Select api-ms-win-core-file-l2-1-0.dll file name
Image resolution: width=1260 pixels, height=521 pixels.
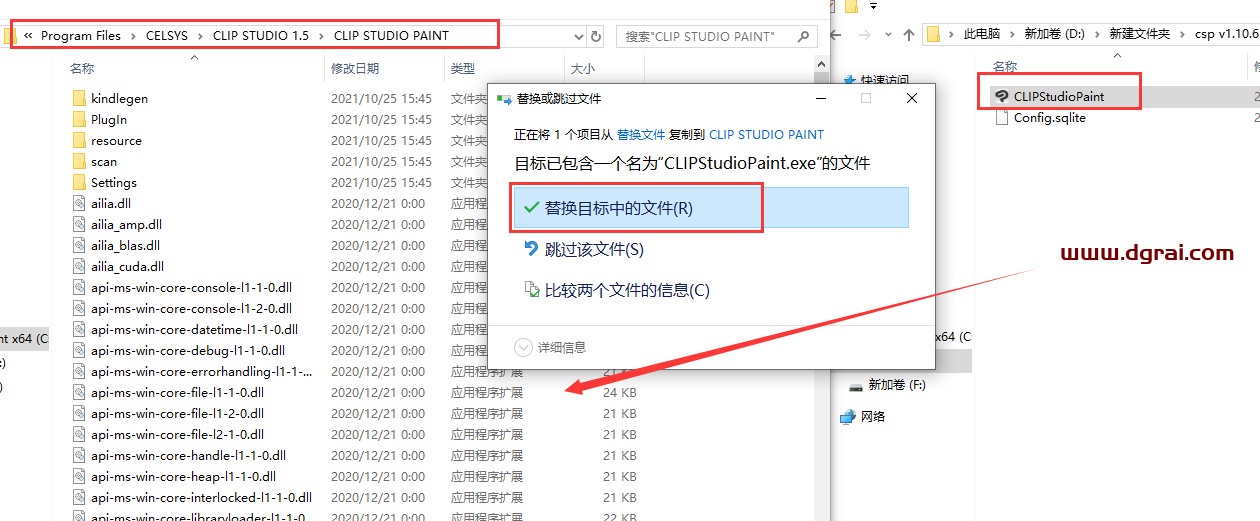[x=177, y=435]
